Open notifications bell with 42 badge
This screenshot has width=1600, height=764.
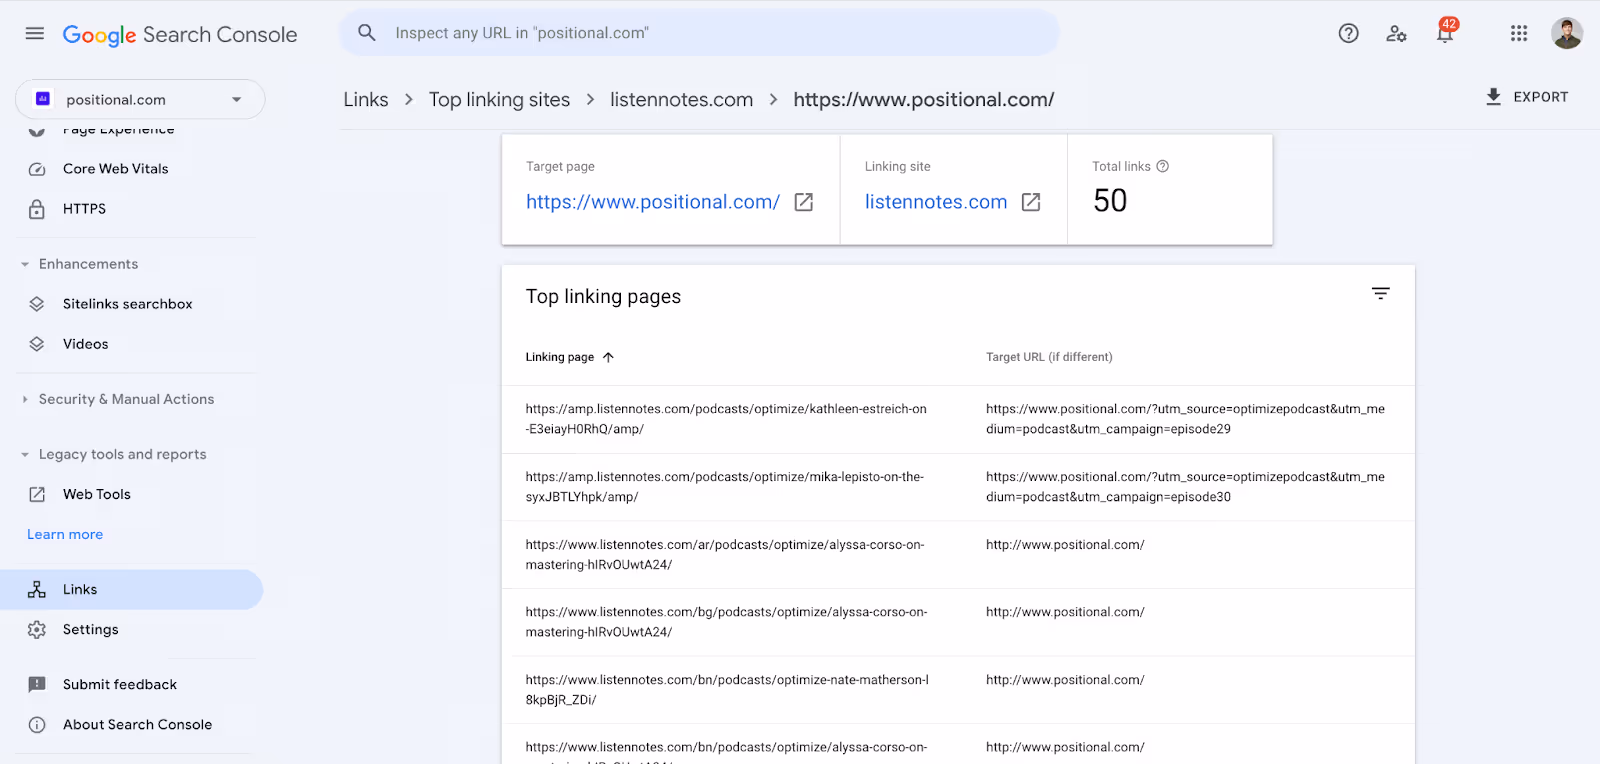click(1445, 34)
